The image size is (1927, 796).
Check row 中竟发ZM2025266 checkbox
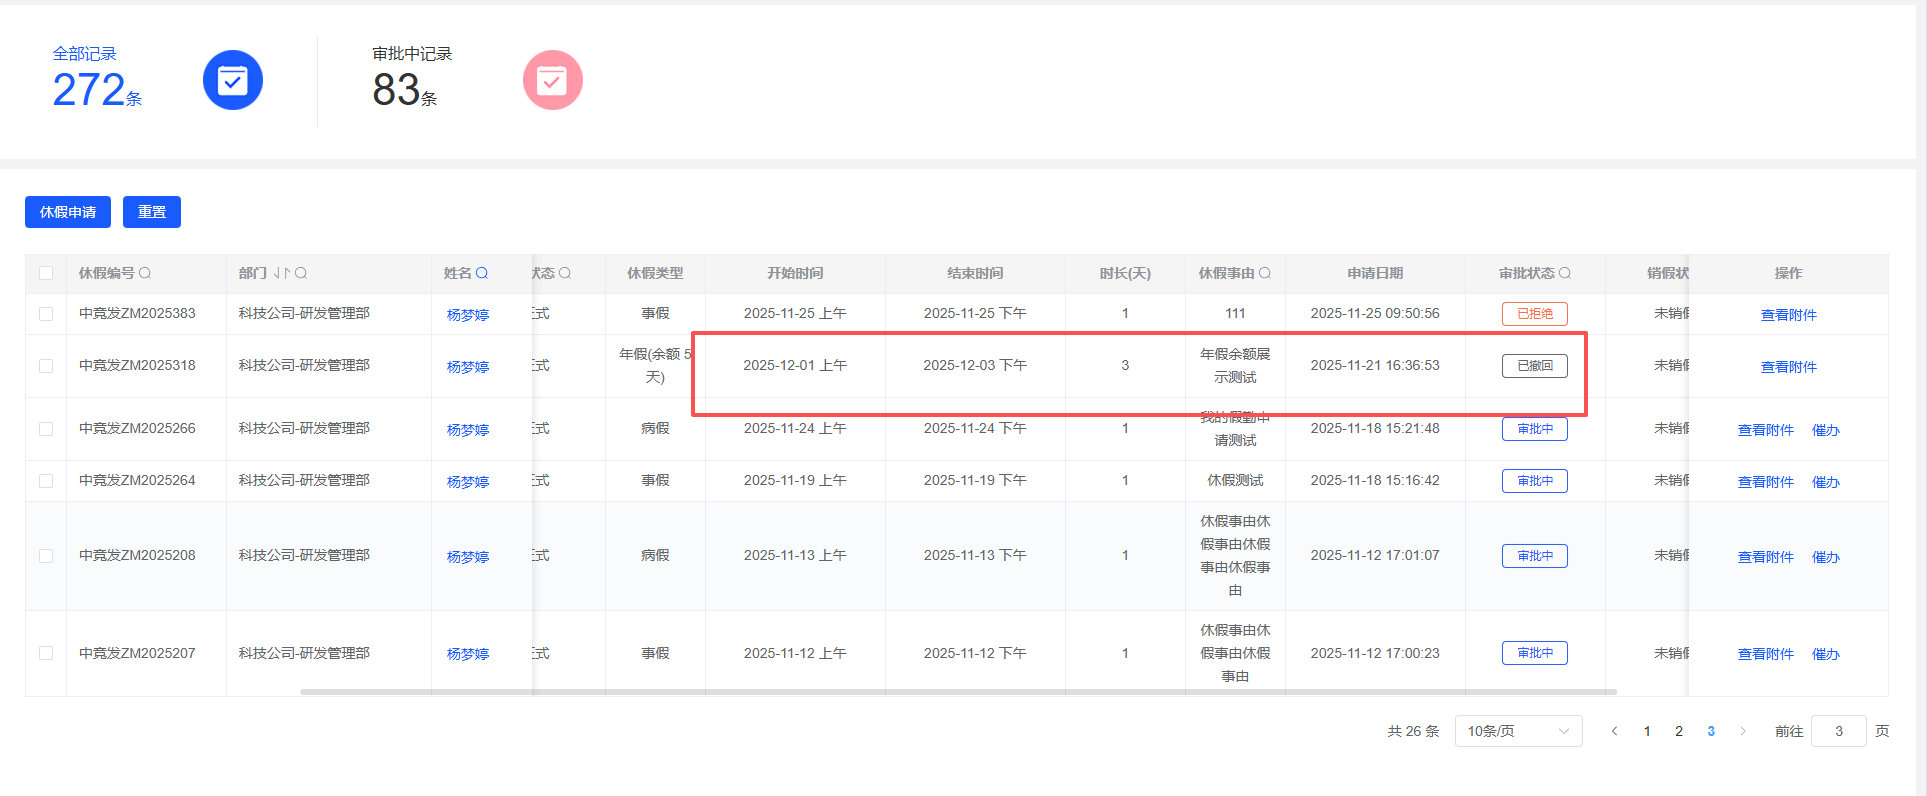point(46,429)
